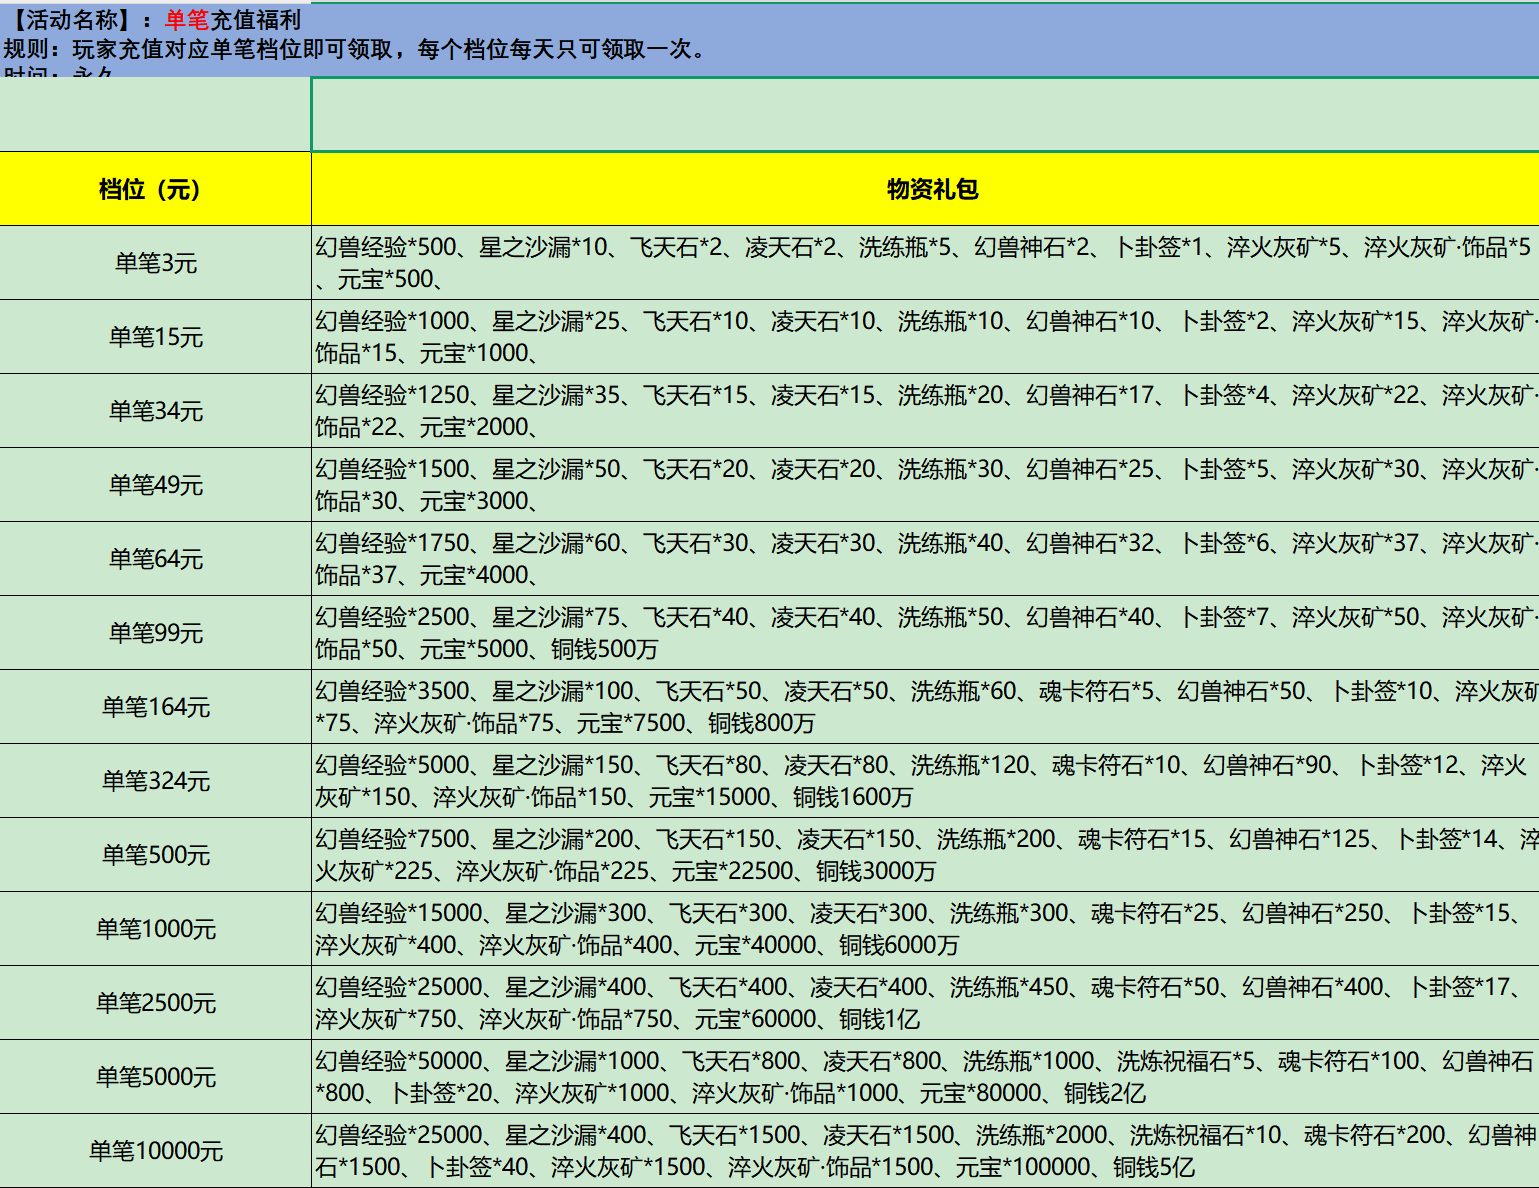The width and height of the screenshot is (1539, 1188).
Task: Select the 单笔49元 tier cell
Action: tap(155, 485)
